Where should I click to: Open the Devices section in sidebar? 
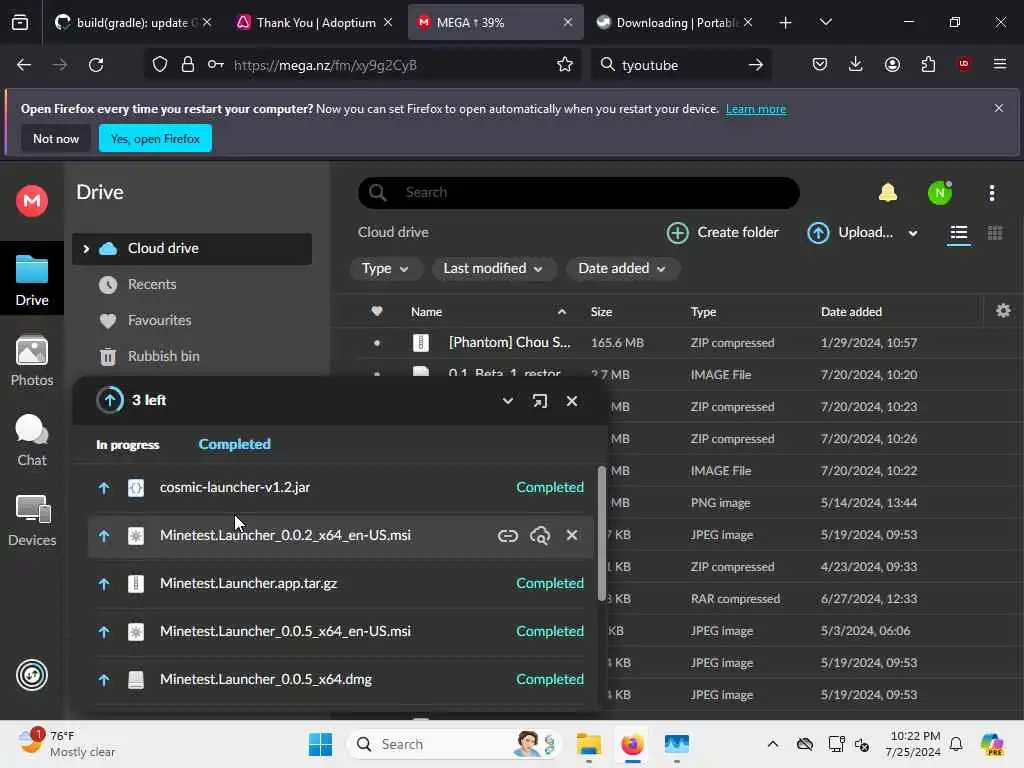[x=32, y=520]
